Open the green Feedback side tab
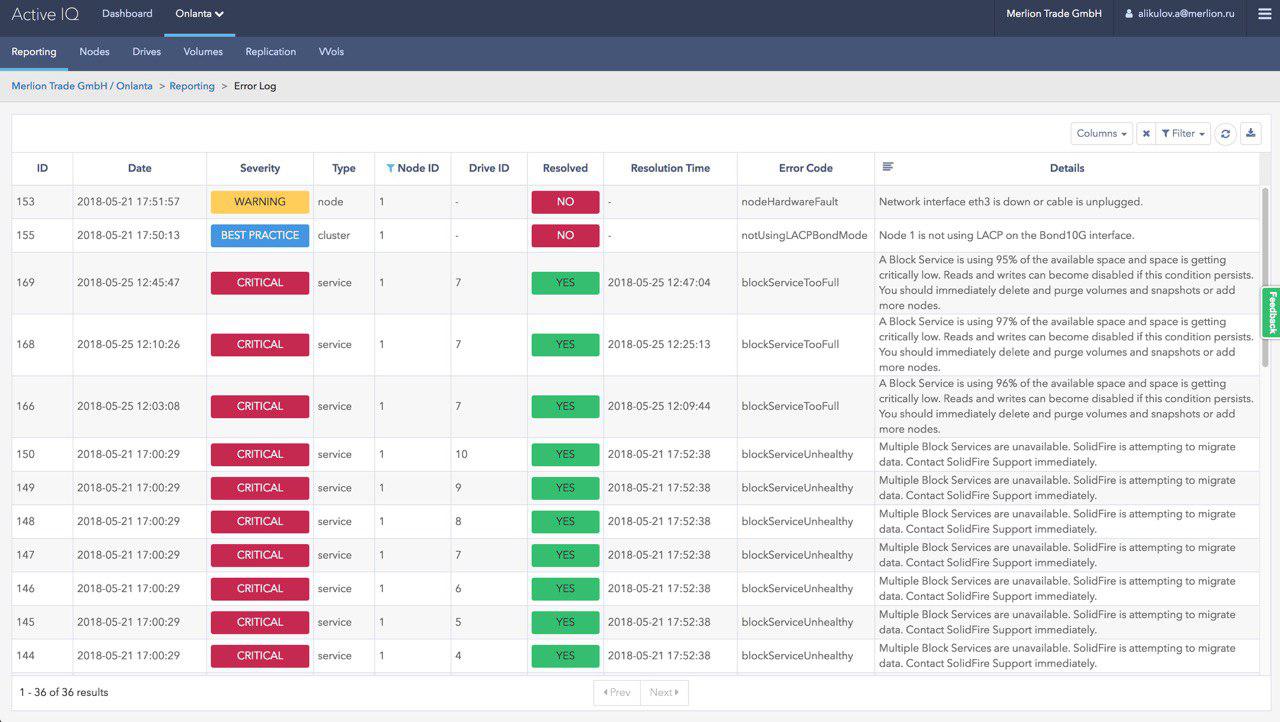 (x=1271, y=313)
